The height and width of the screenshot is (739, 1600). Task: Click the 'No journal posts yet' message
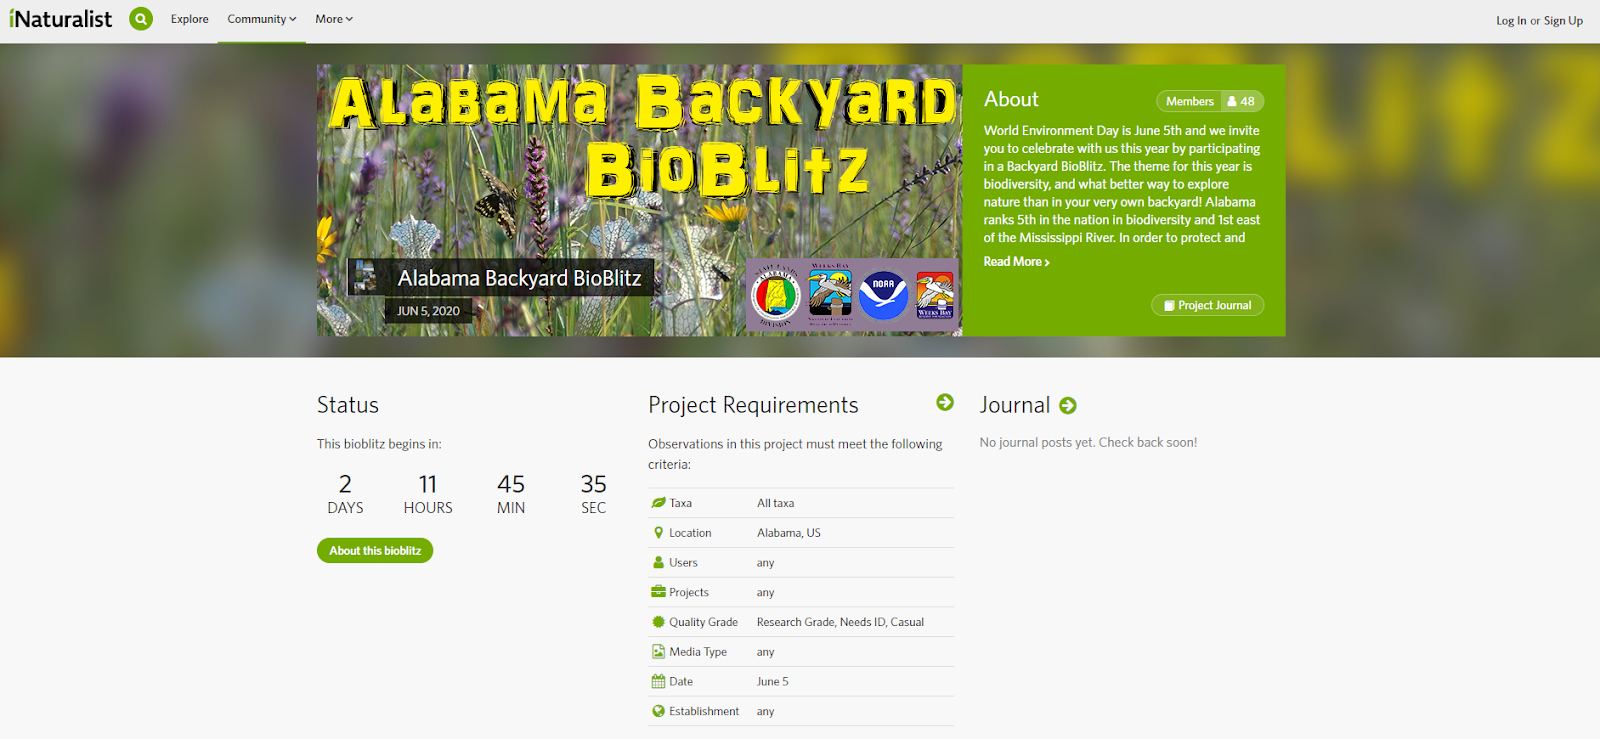pos(1088,442)
